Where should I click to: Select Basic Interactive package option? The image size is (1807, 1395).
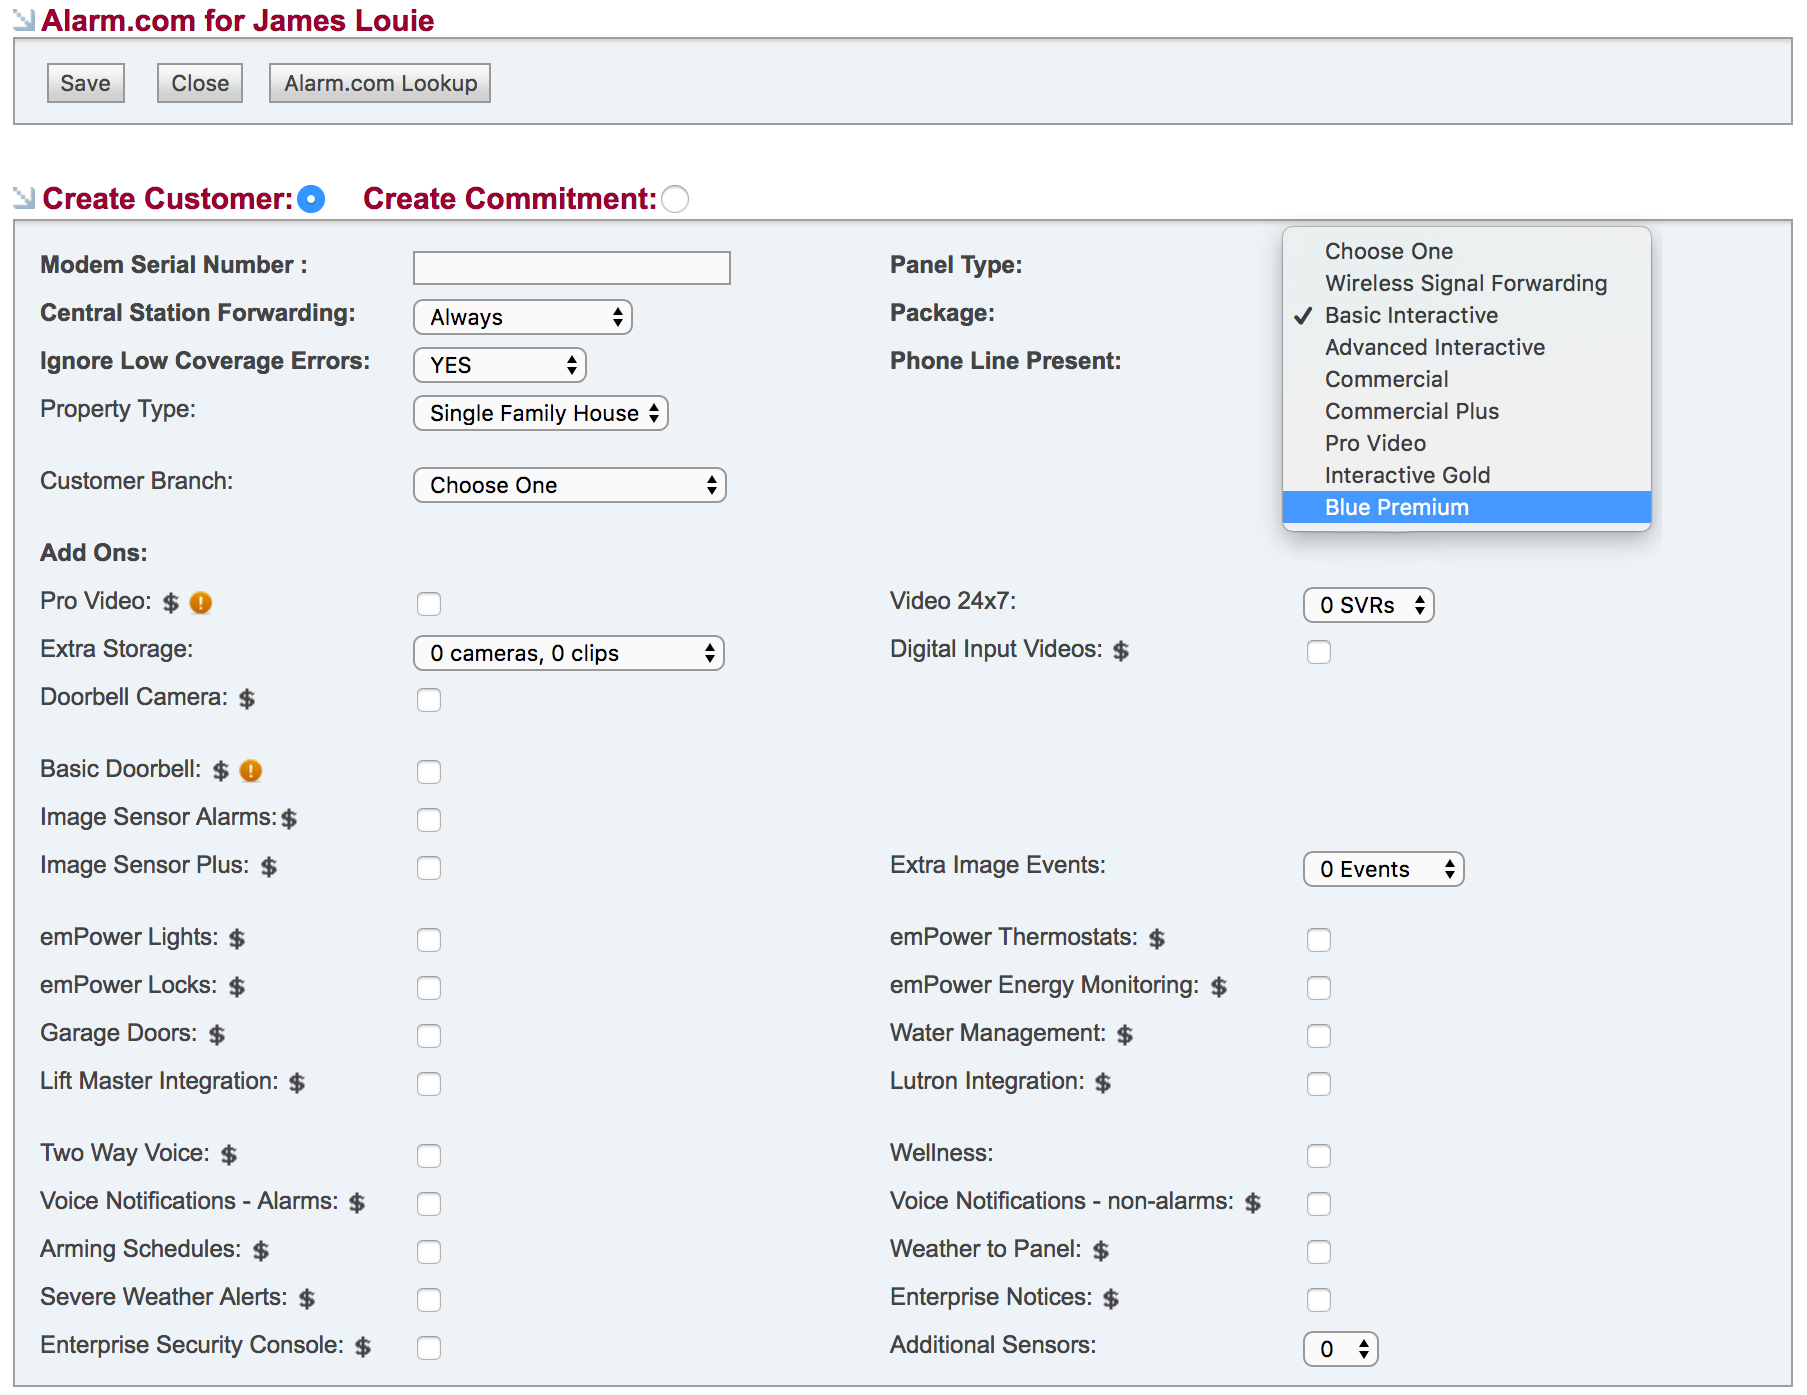click(x=1466, y=315)
